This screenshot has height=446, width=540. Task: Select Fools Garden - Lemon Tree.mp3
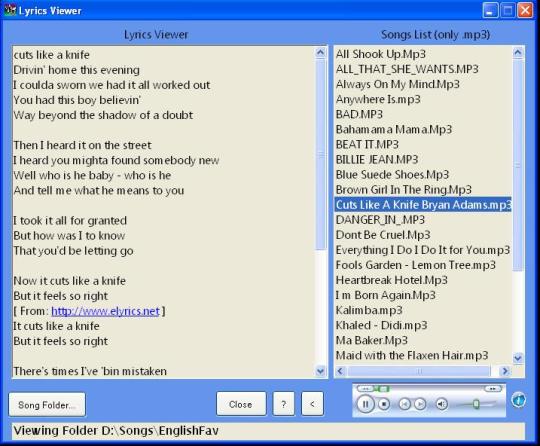(x=423, y=265)
